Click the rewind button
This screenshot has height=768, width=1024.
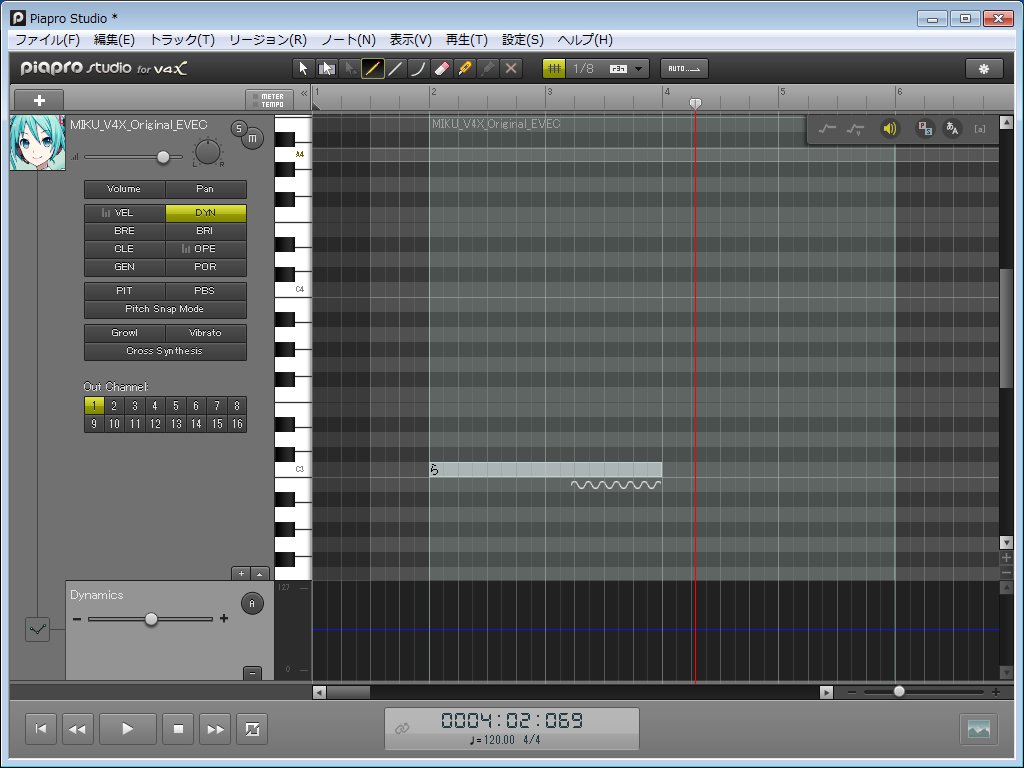[x=77, y=729]
